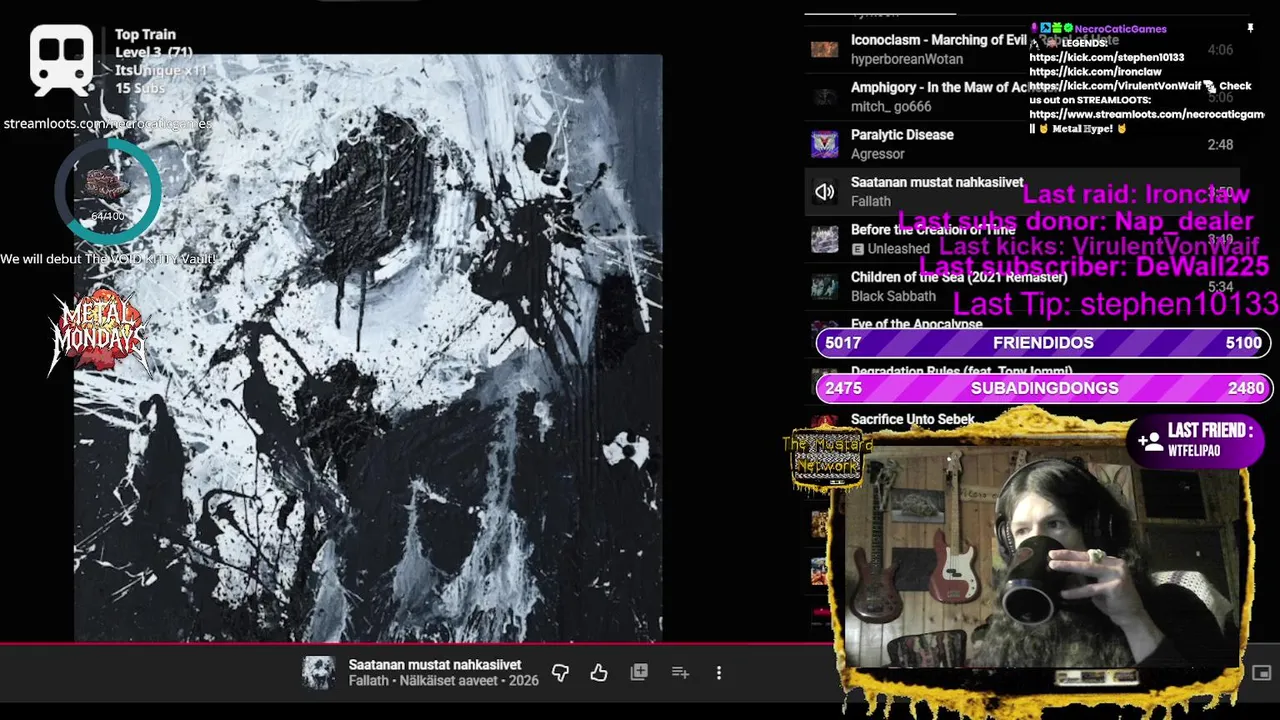1280x720 pixels.
Task: Click Paralytic Disease album thumbnail
Action: (x=824, y=144)
